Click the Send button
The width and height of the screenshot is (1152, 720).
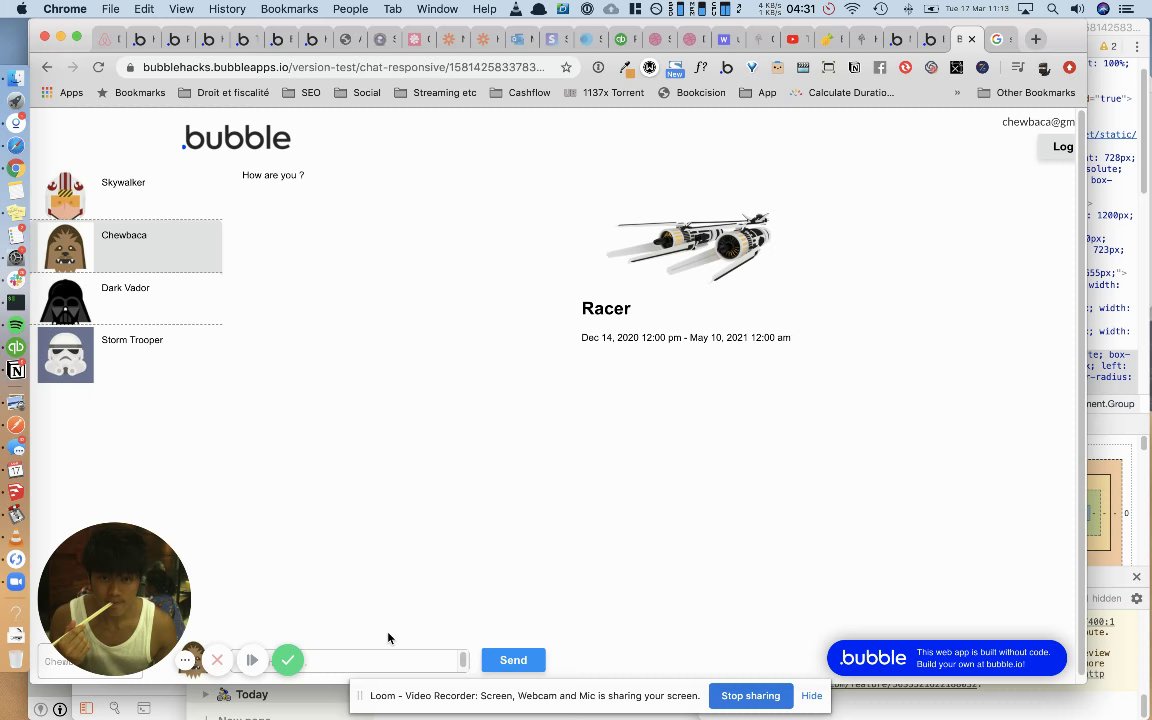(x=514, y=660)
